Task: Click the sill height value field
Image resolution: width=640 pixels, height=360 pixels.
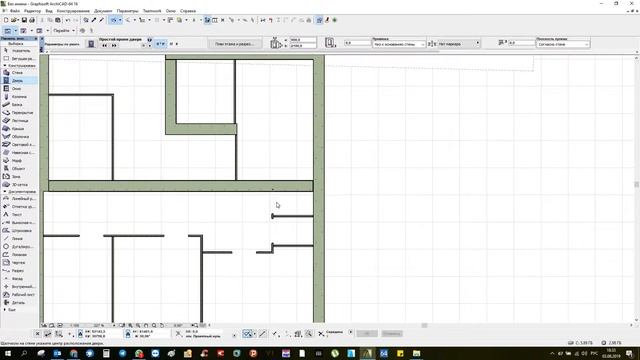Action: pos(358,43)
